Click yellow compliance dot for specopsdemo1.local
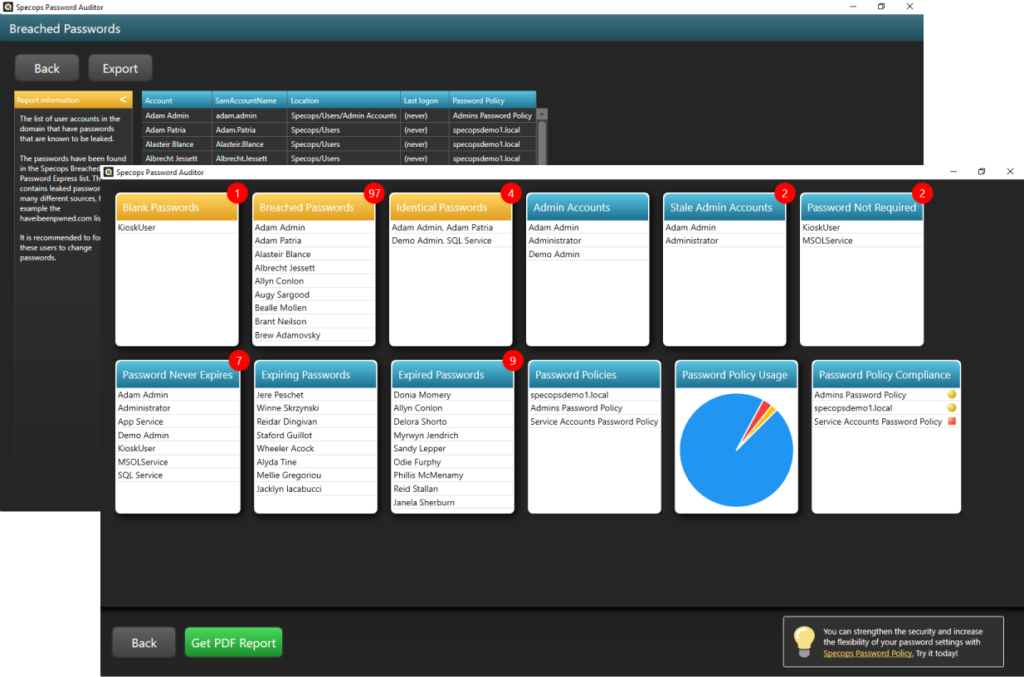This screenshot has height=677, width=1024. [x=952, y=407]
